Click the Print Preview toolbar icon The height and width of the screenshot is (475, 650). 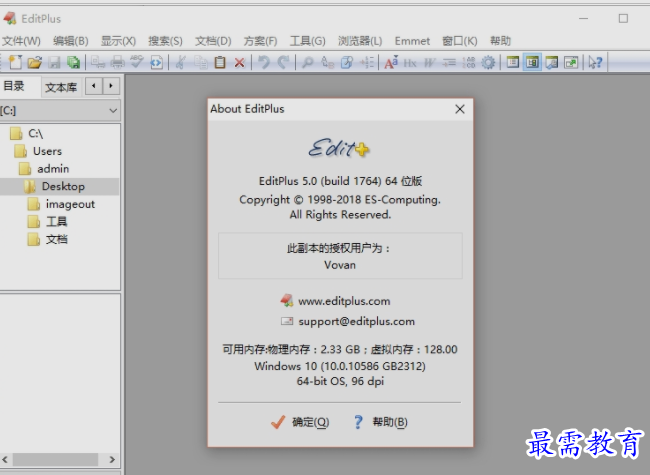[x=98, y=63]
